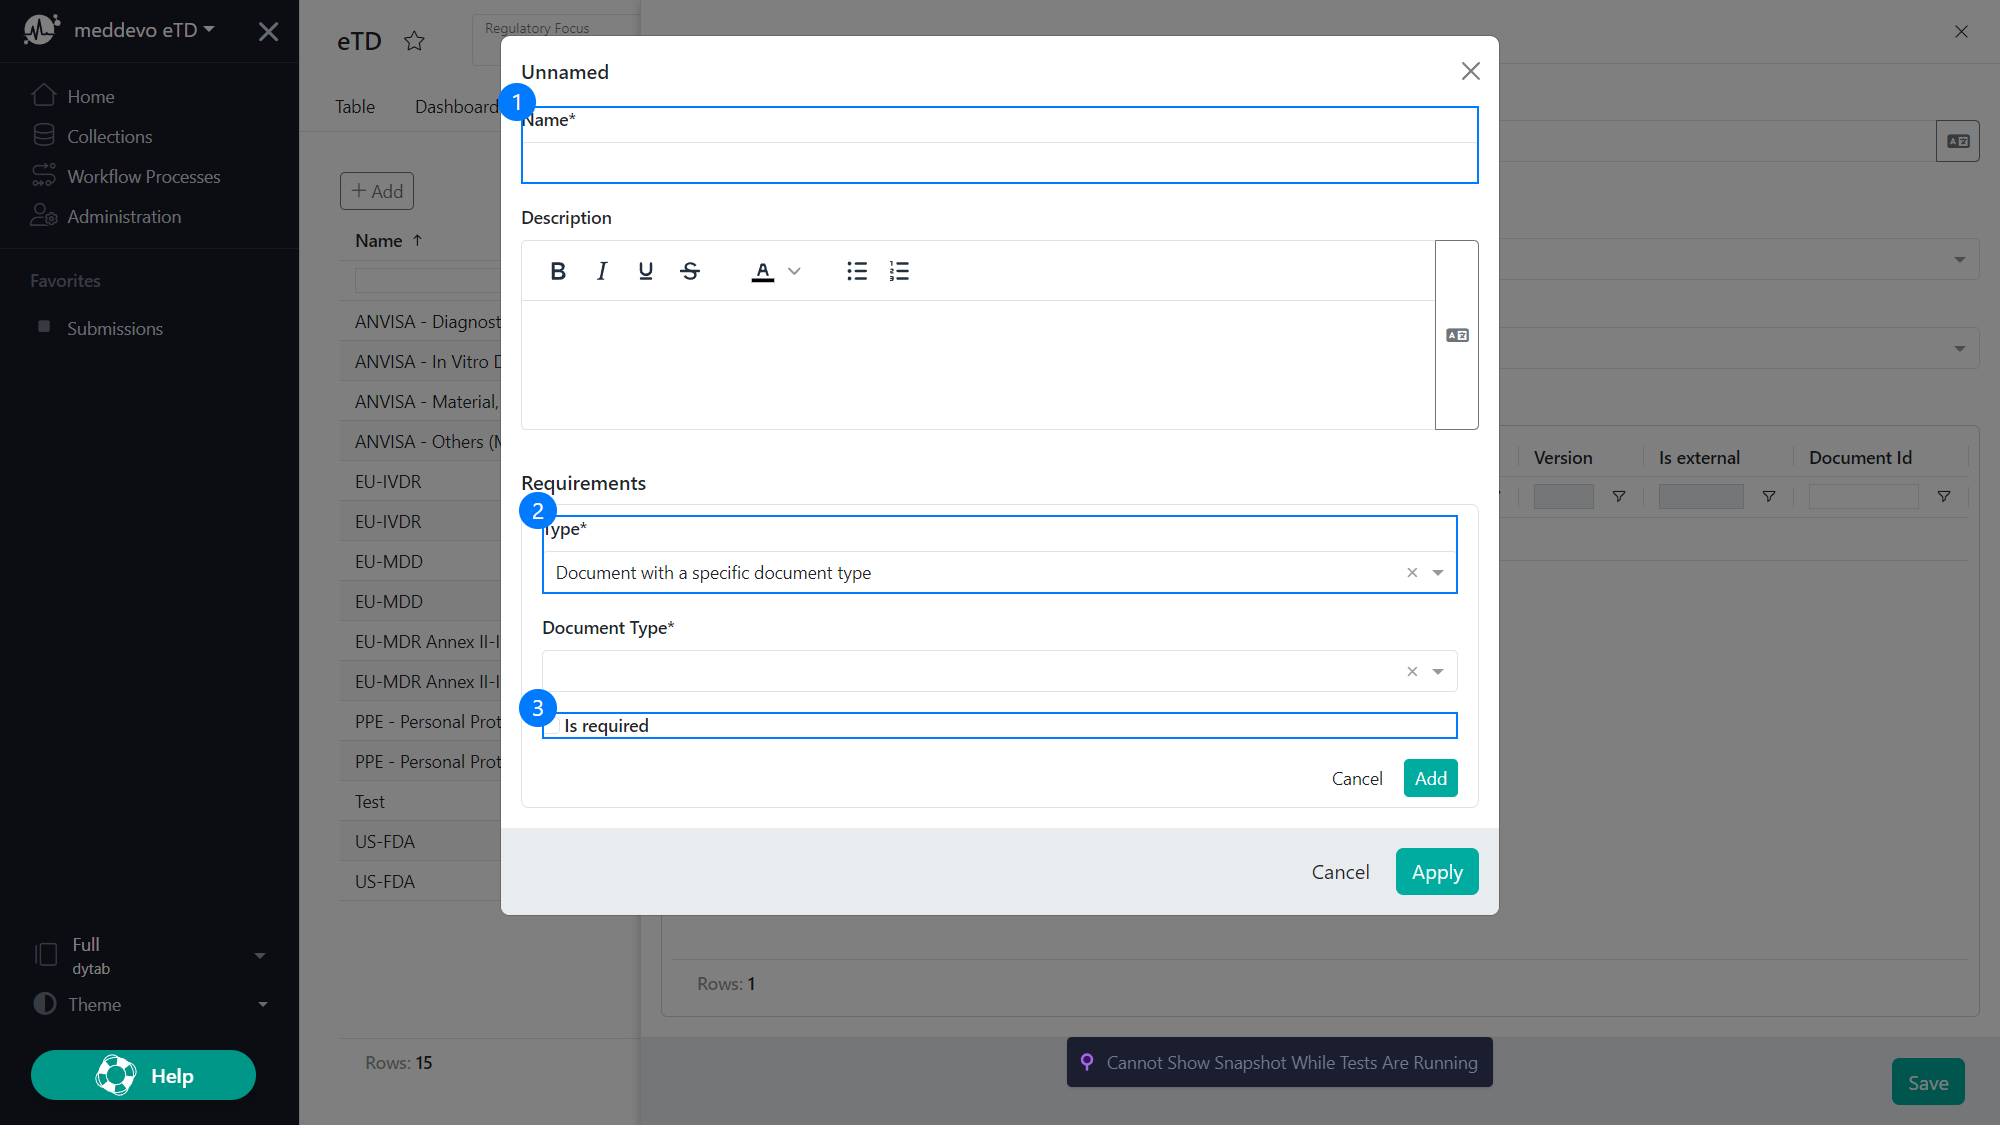Apply strikethrough formatting in the description editor
Image resolution: width=2000 pixels, height=1125 pixels.
[690, 270]
